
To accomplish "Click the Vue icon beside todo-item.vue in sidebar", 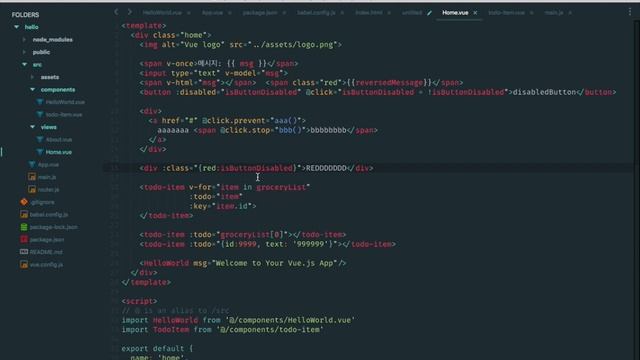I will click(40, 115).
